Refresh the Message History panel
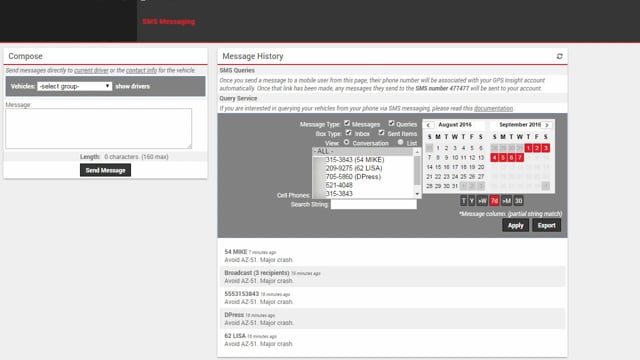Viewport: 640px width, 360px height. 559,56
